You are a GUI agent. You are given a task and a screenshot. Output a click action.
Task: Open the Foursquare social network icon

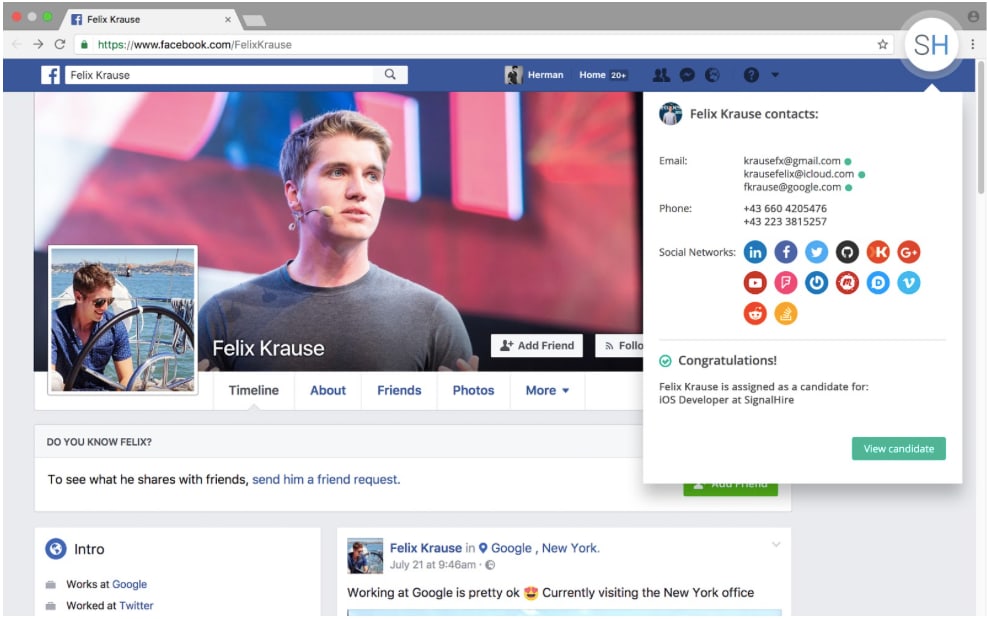point(786,283)
